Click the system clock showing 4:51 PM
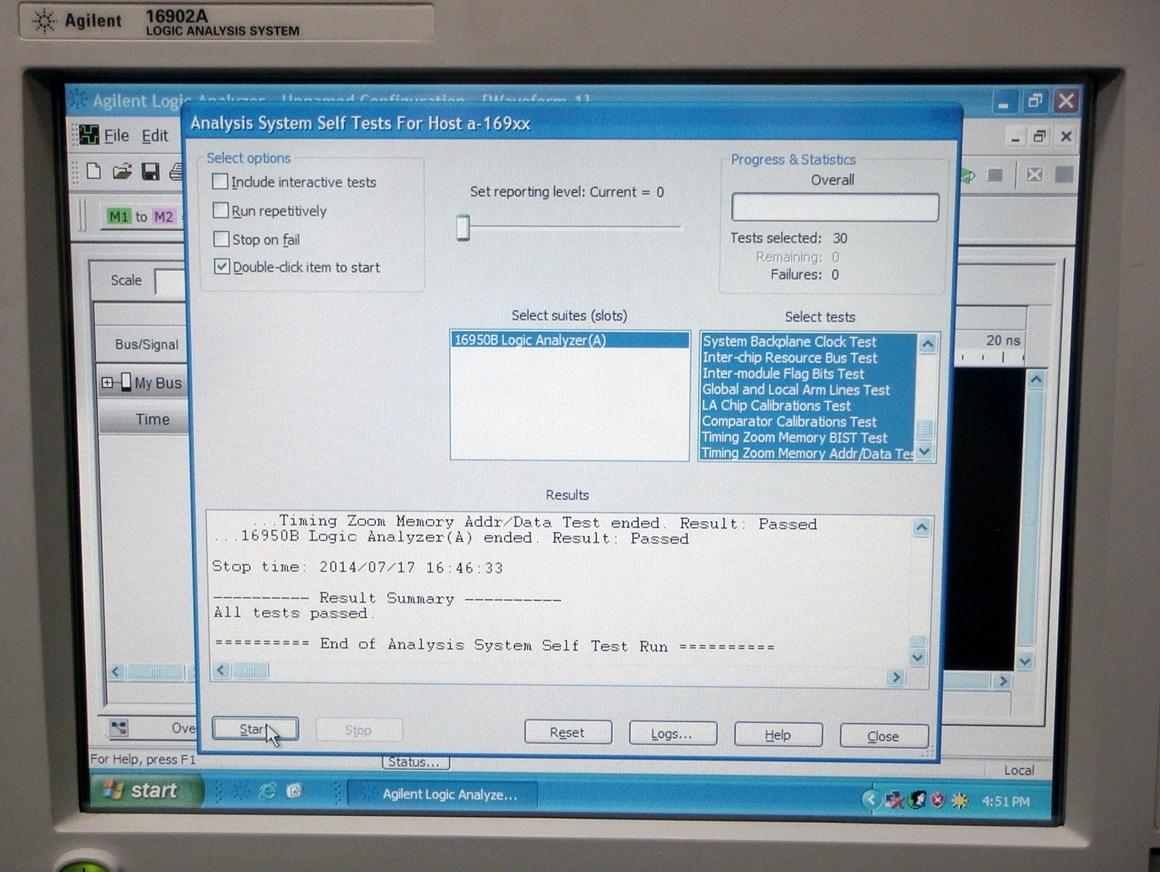Viewport: 1160px width, 872px height. pos(1005,802)
